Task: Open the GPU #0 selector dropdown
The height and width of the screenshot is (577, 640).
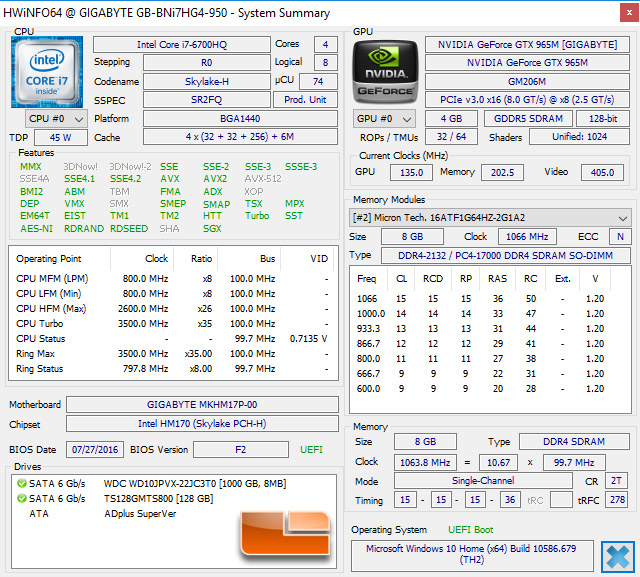Action: (x=384, y=119)
